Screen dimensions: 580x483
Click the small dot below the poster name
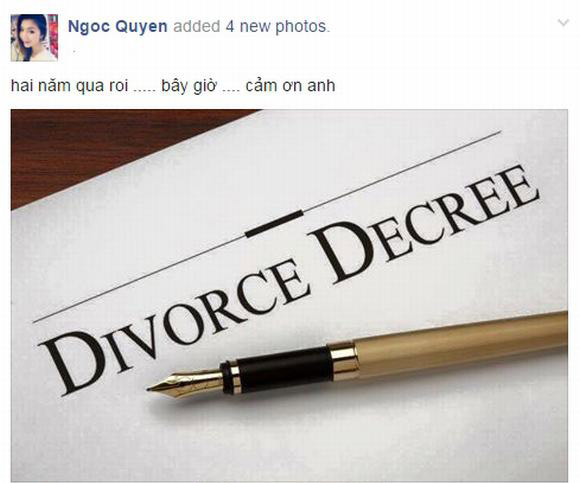tap(74, 51)
